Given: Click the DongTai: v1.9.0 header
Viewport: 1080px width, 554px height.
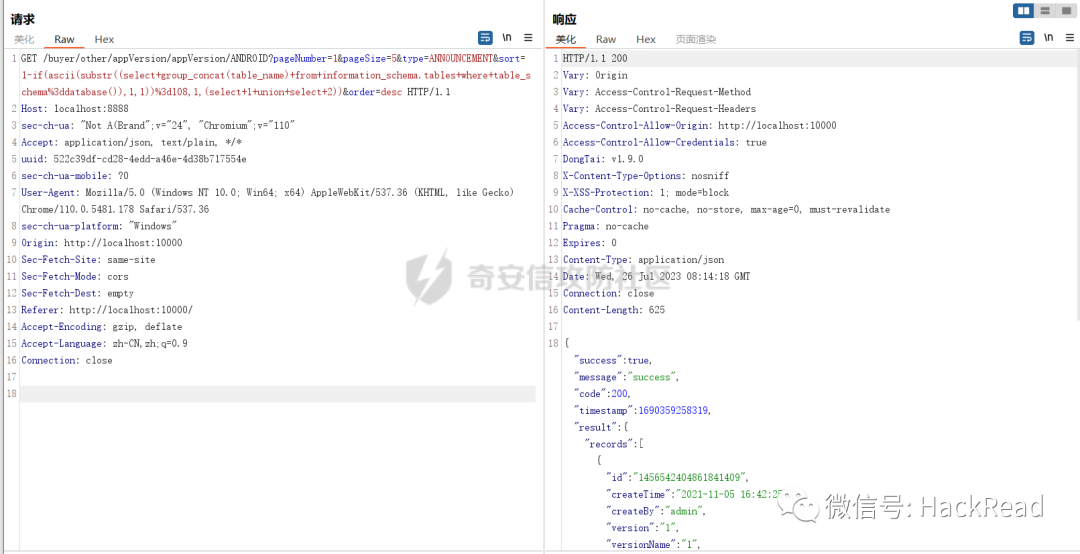Looking at the screenshot, I should pos(603,159).
